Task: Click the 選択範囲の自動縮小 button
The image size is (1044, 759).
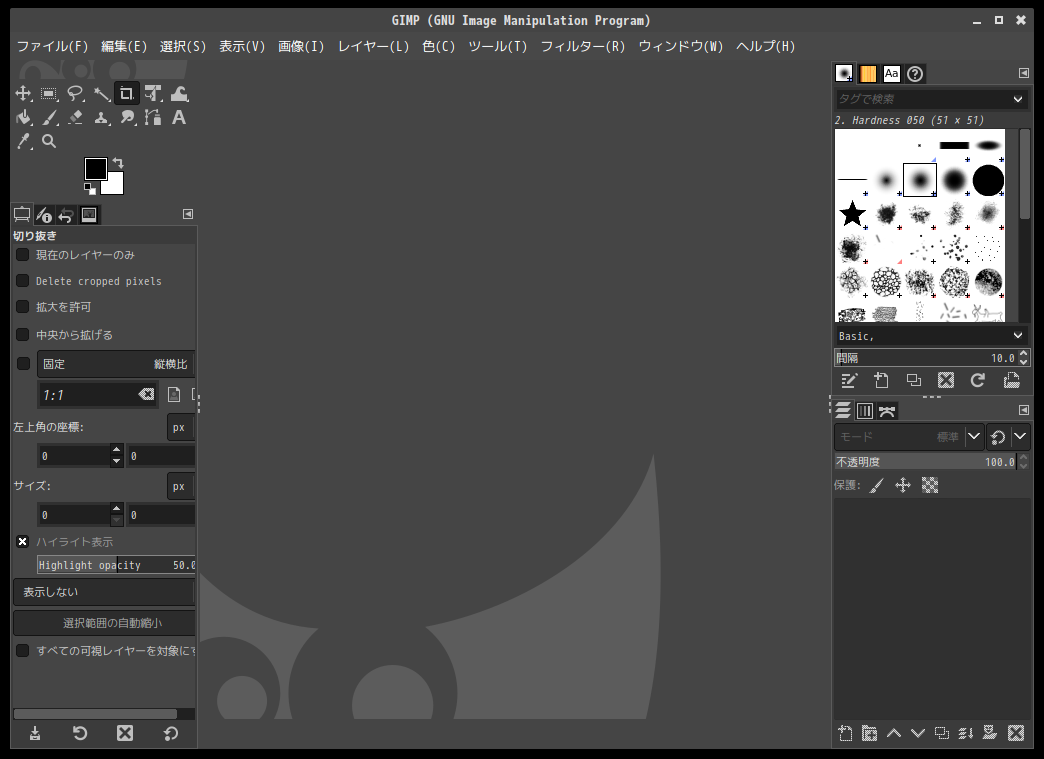Action: point(104,623)
